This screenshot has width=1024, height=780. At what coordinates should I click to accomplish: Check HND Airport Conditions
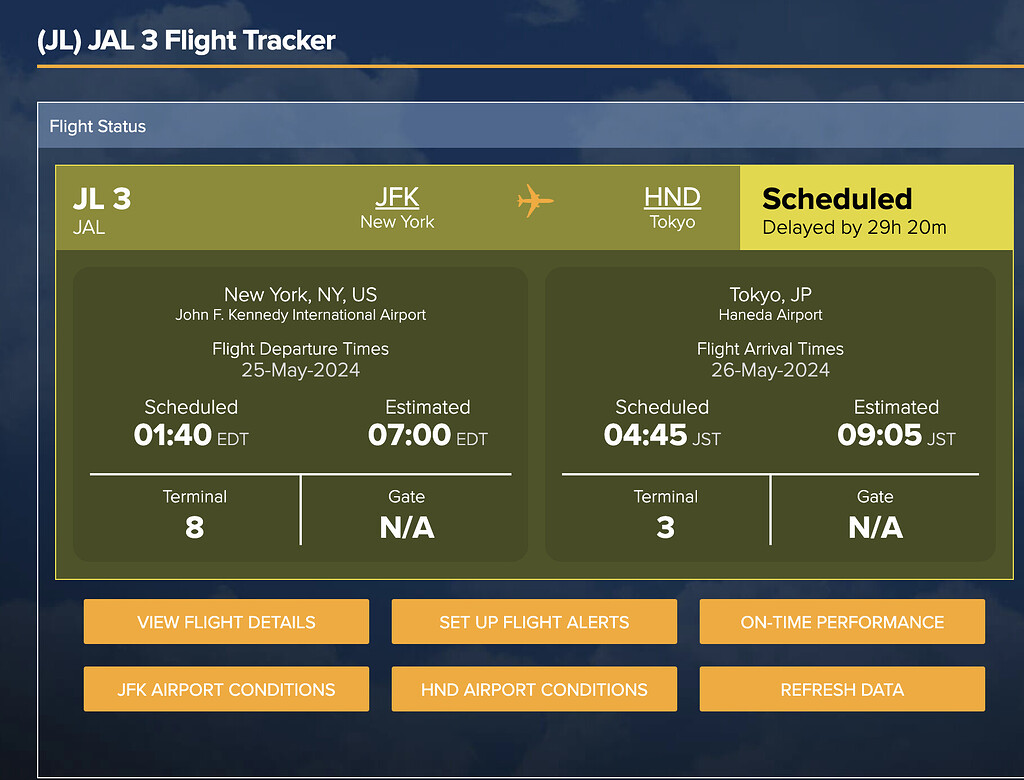point(534,690)
